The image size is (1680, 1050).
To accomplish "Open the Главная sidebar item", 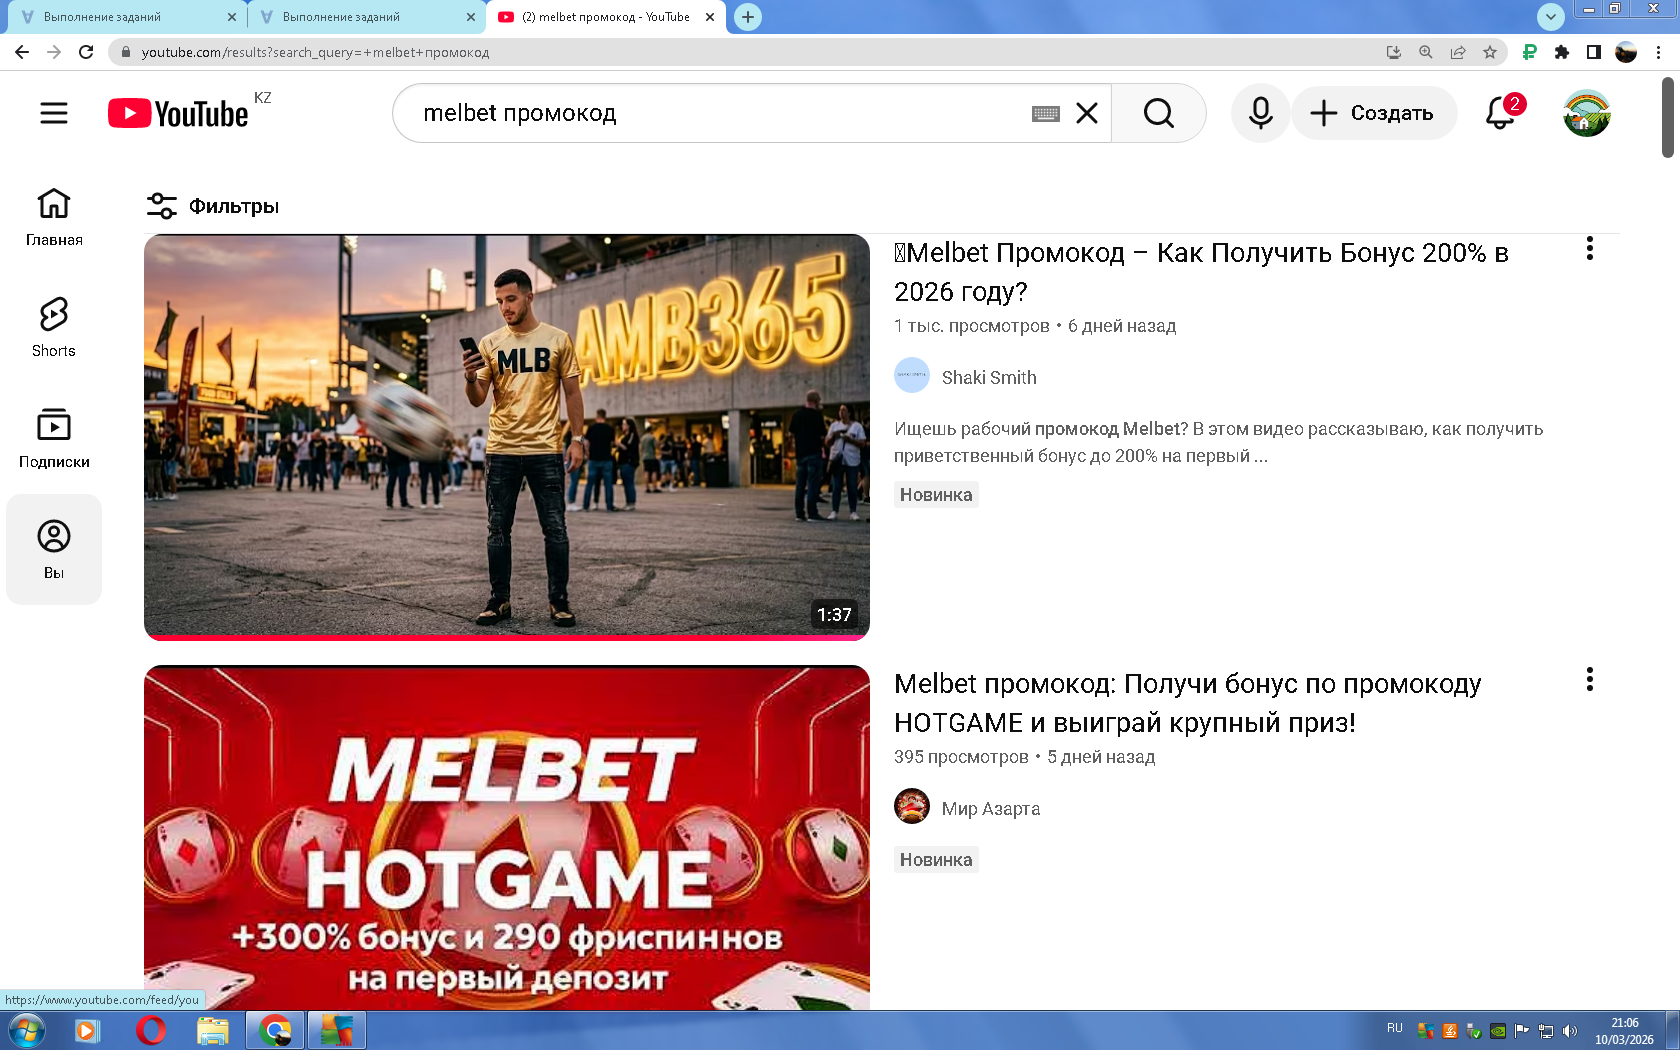I will point(54,216).
